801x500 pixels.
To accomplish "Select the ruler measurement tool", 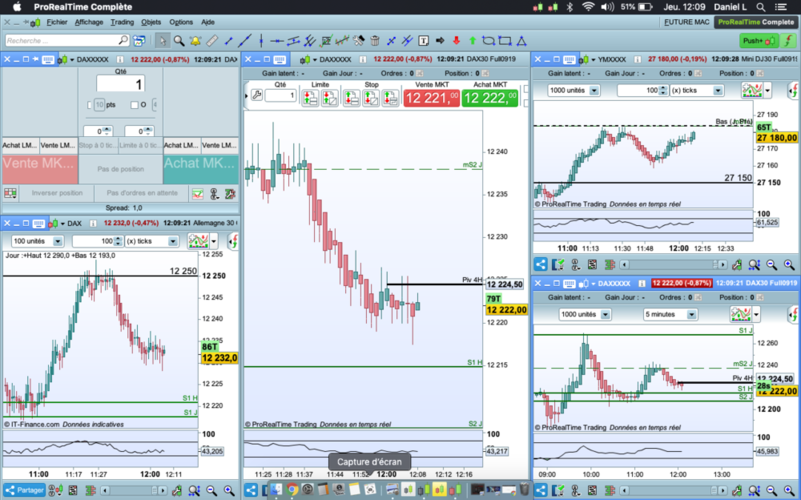I will pos(212,40).
